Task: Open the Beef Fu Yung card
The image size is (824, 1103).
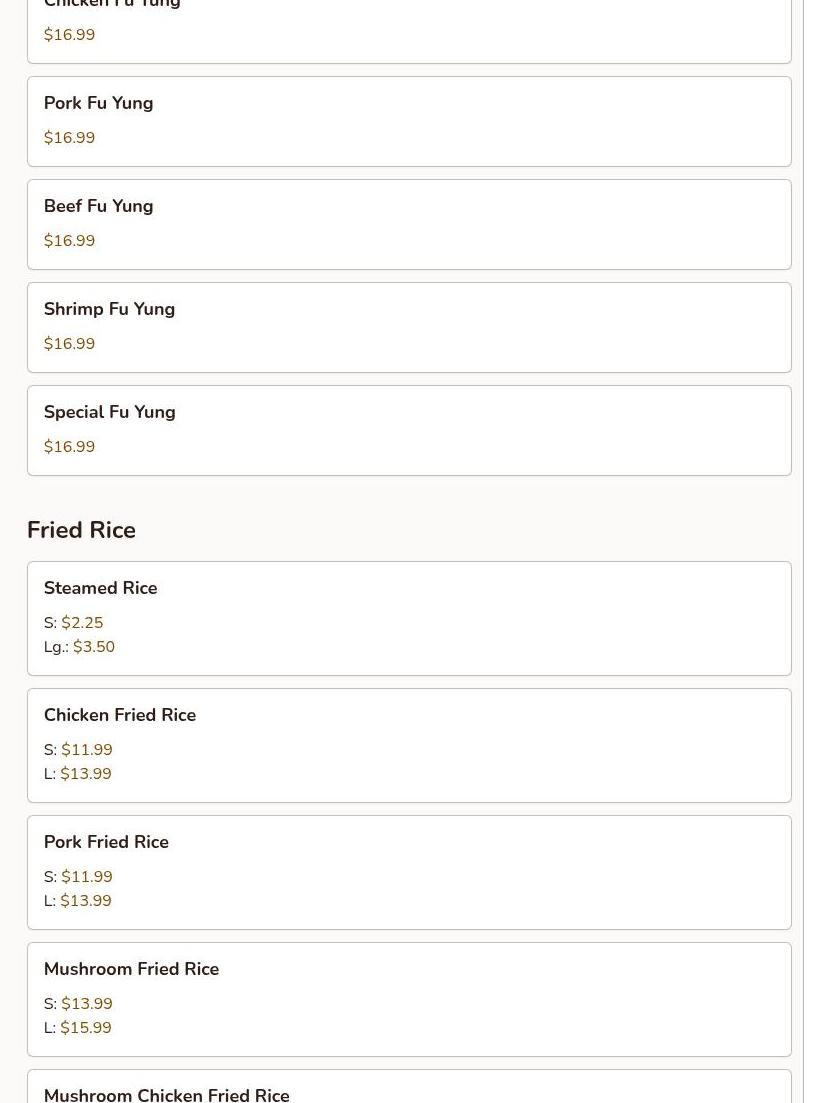Action: pos(409,224)
